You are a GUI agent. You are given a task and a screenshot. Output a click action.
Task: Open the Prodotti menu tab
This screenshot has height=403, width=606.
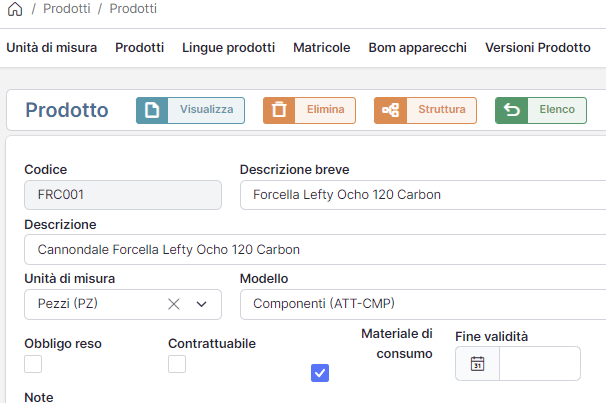click(140, 48)
